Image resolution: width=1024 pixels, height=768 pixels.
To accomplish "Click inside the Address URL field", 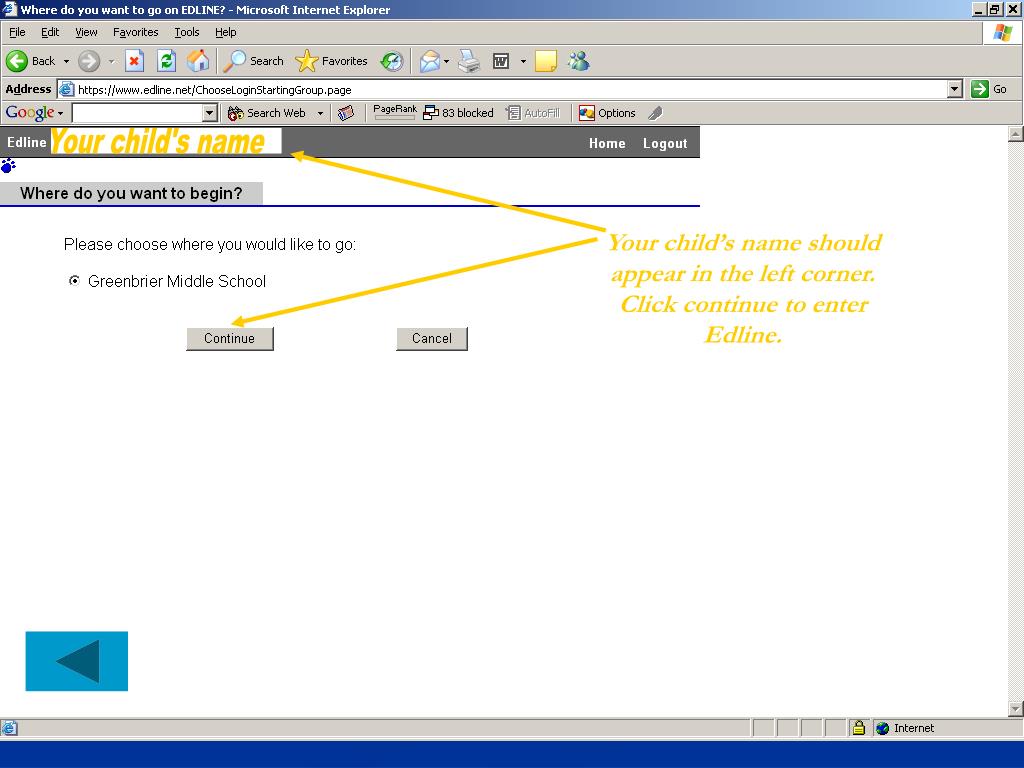I will click(x=502, y=89).
